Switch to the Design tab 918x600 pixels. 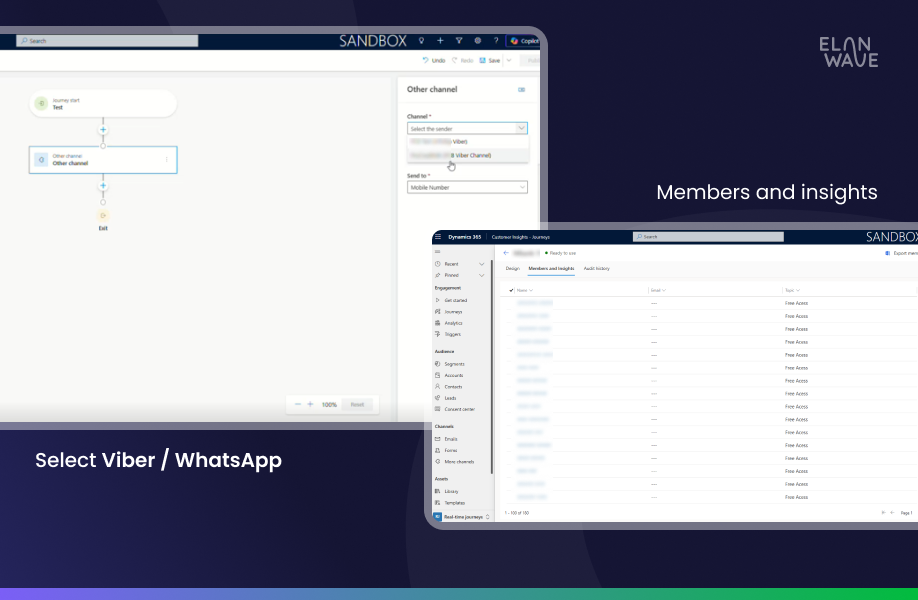512,269
